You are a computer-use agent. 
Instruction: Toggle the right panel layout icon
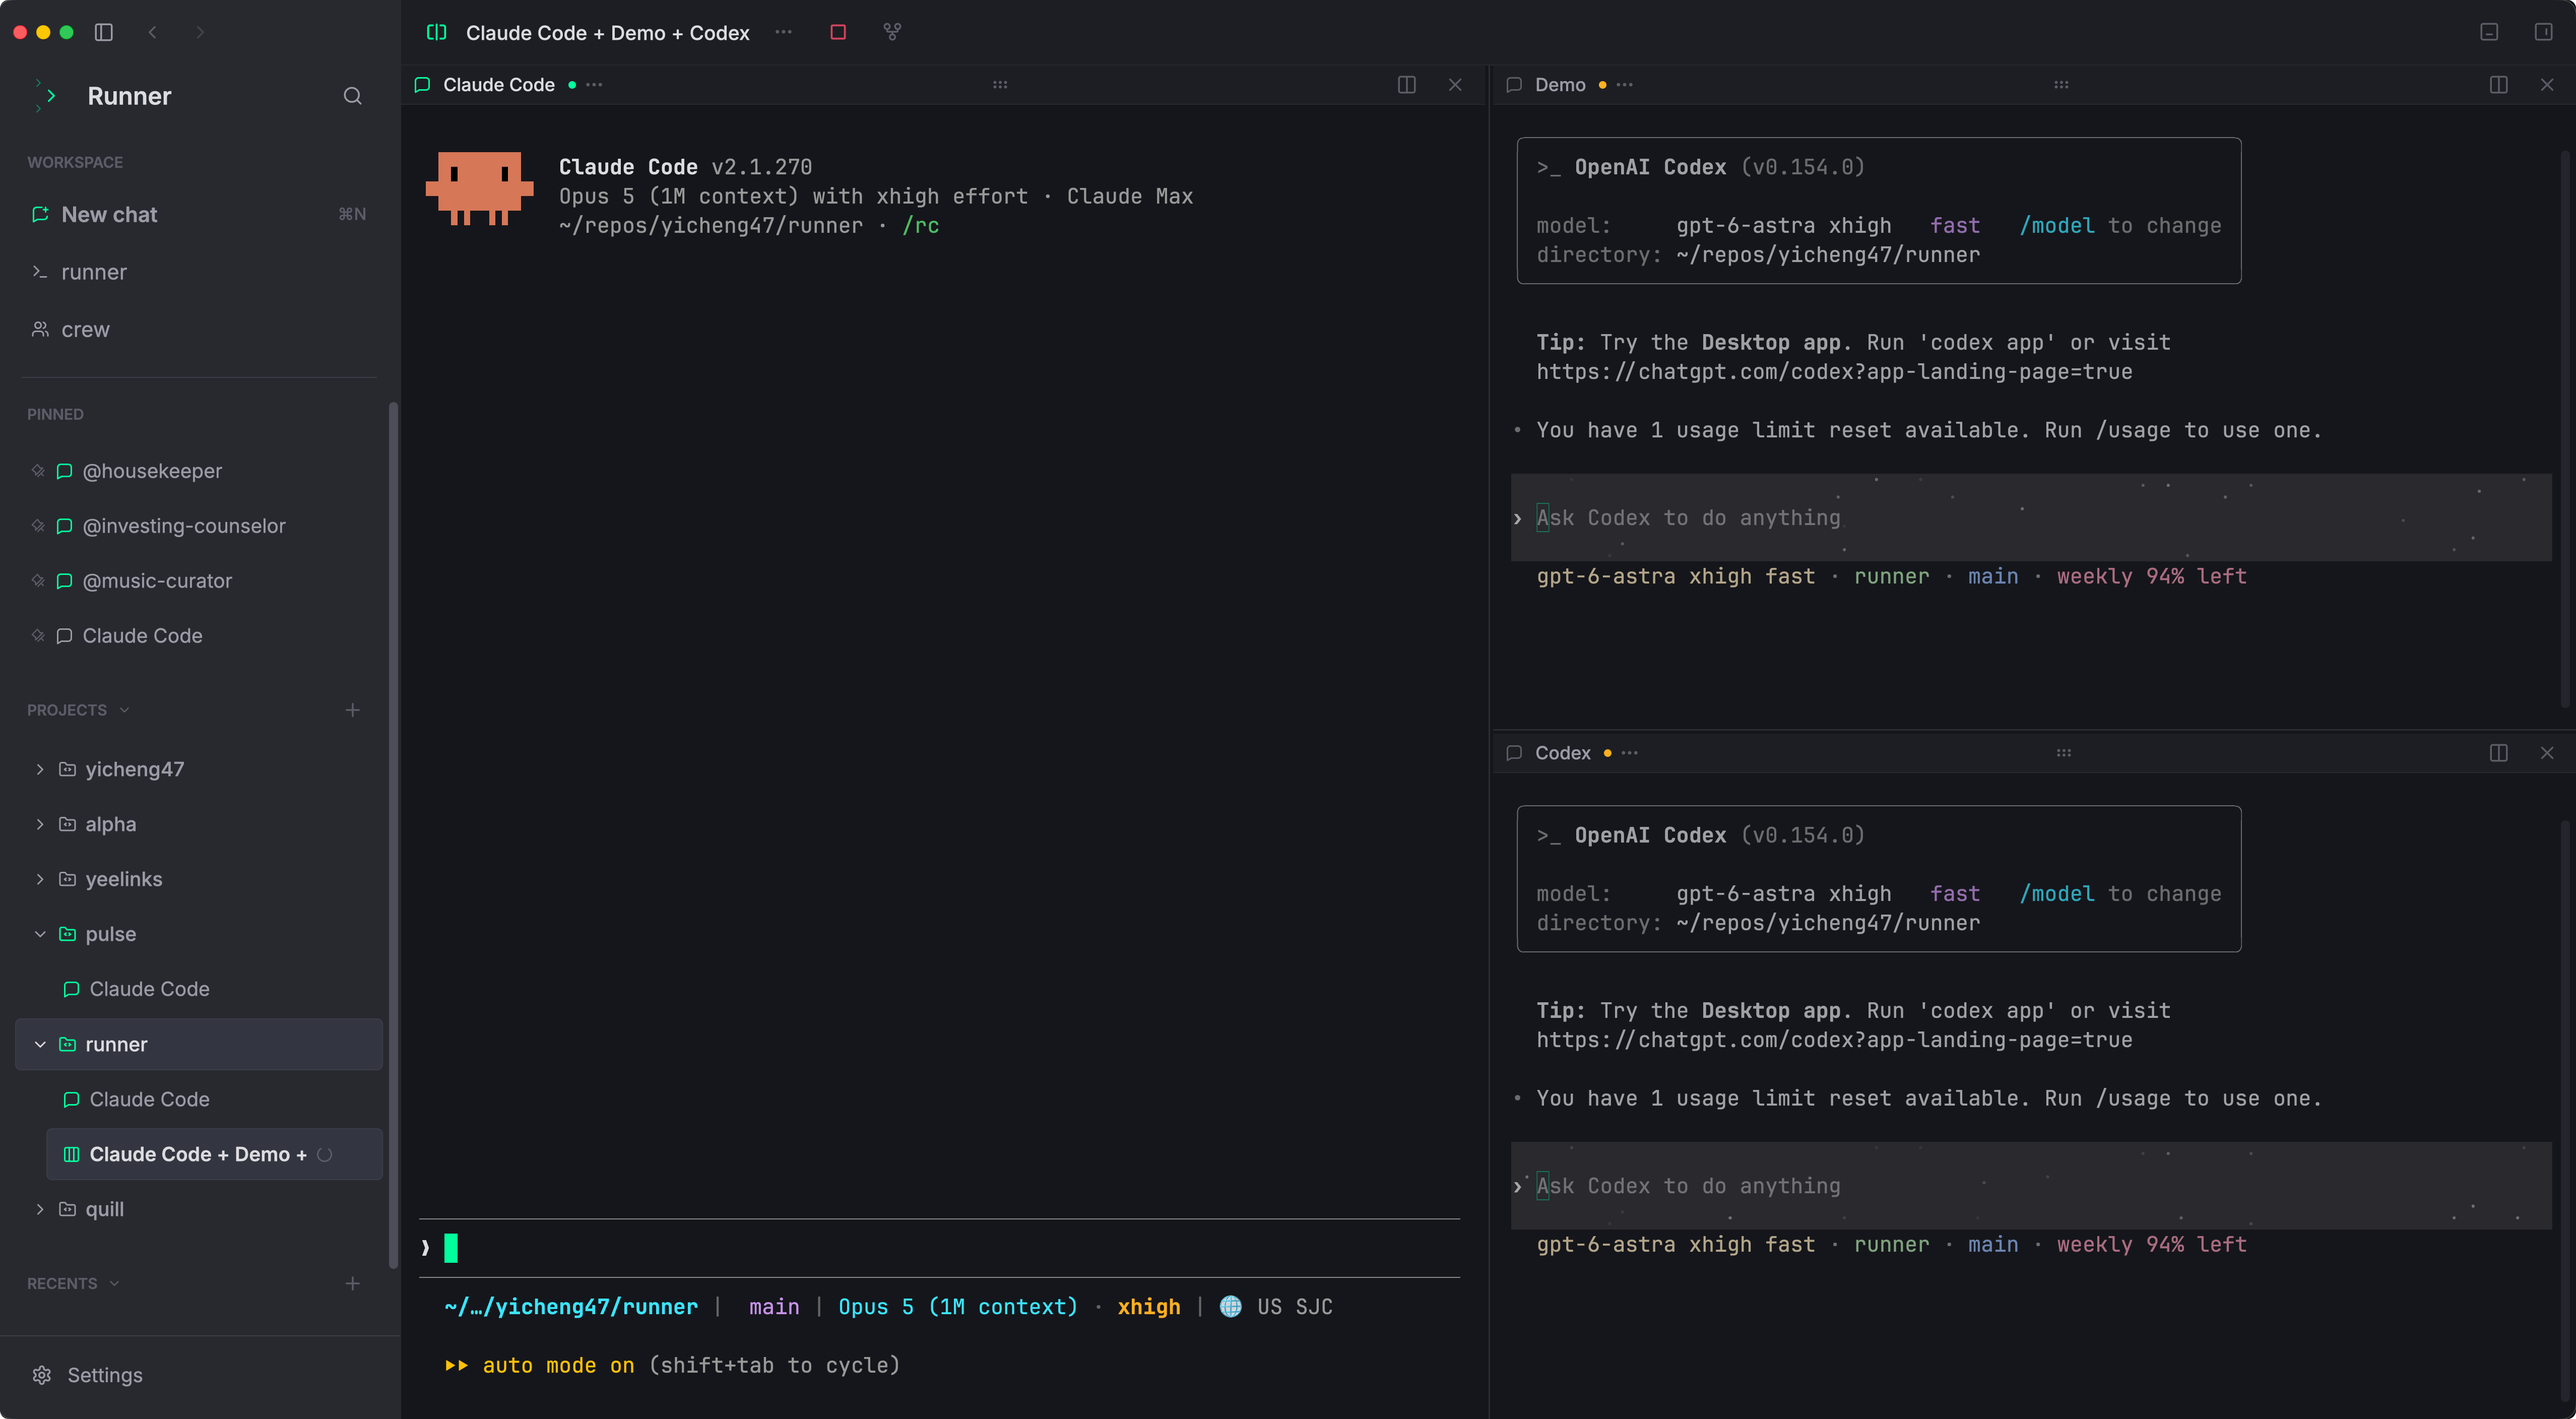2543,32
